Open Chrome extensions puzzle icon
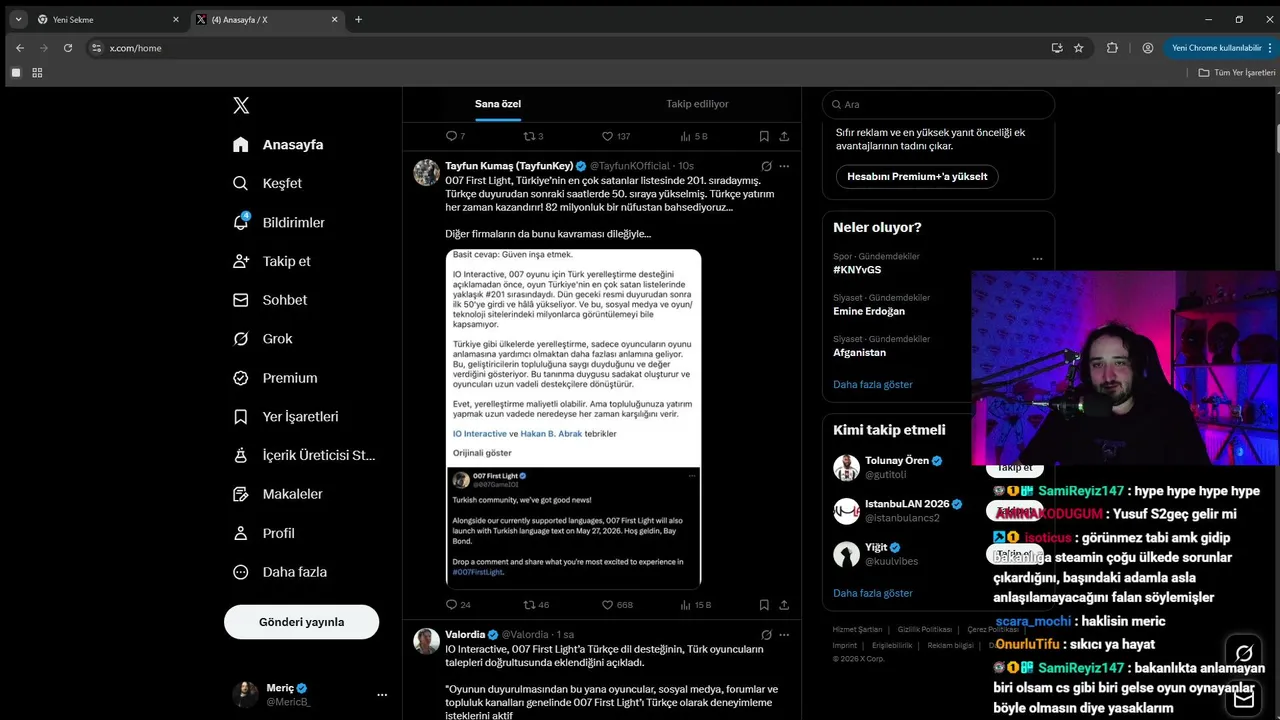 [x=1112, y=48]
